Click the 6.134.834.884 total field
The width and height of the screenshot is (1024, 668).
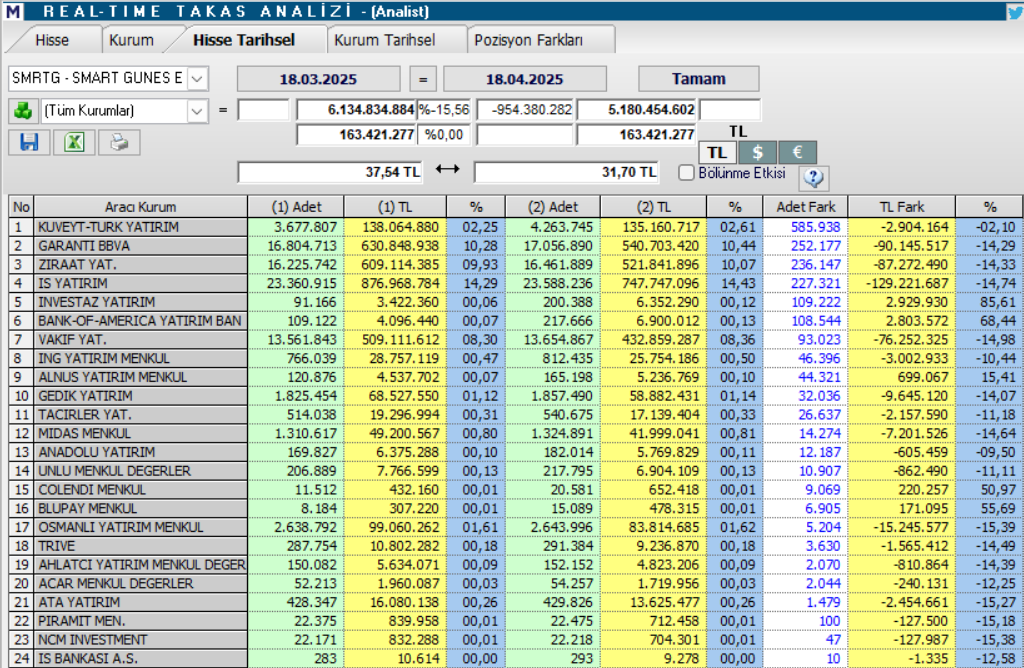357,110
